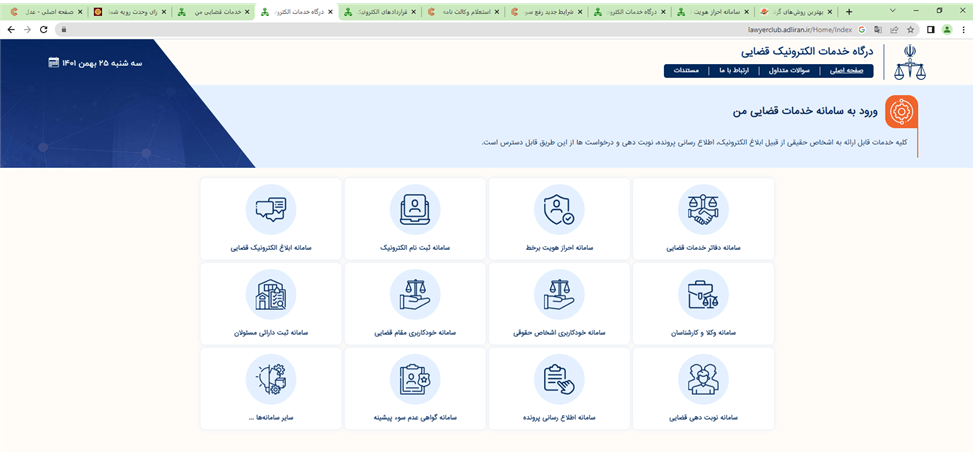Image resolution: width=973 pixels, height=452 pixels.
Task: Reload the current page
Action: [x=43, y=29]
